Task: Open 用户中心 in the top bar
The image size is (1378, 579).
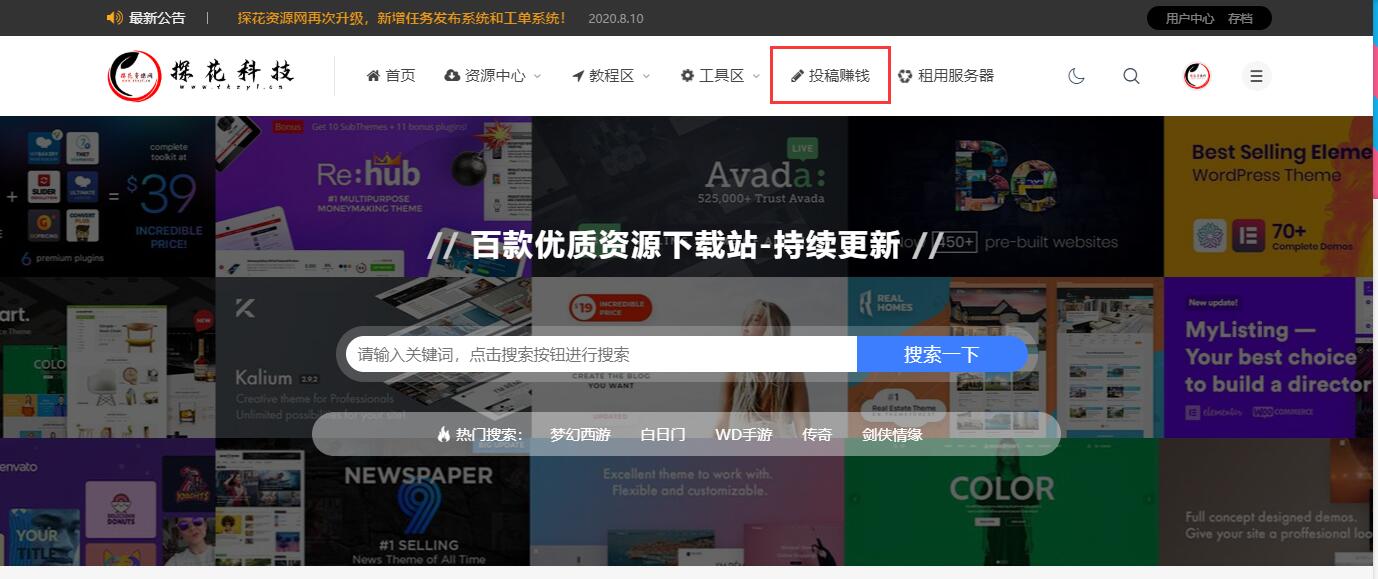Action: pyautogui.click(x=1190, y=18)
